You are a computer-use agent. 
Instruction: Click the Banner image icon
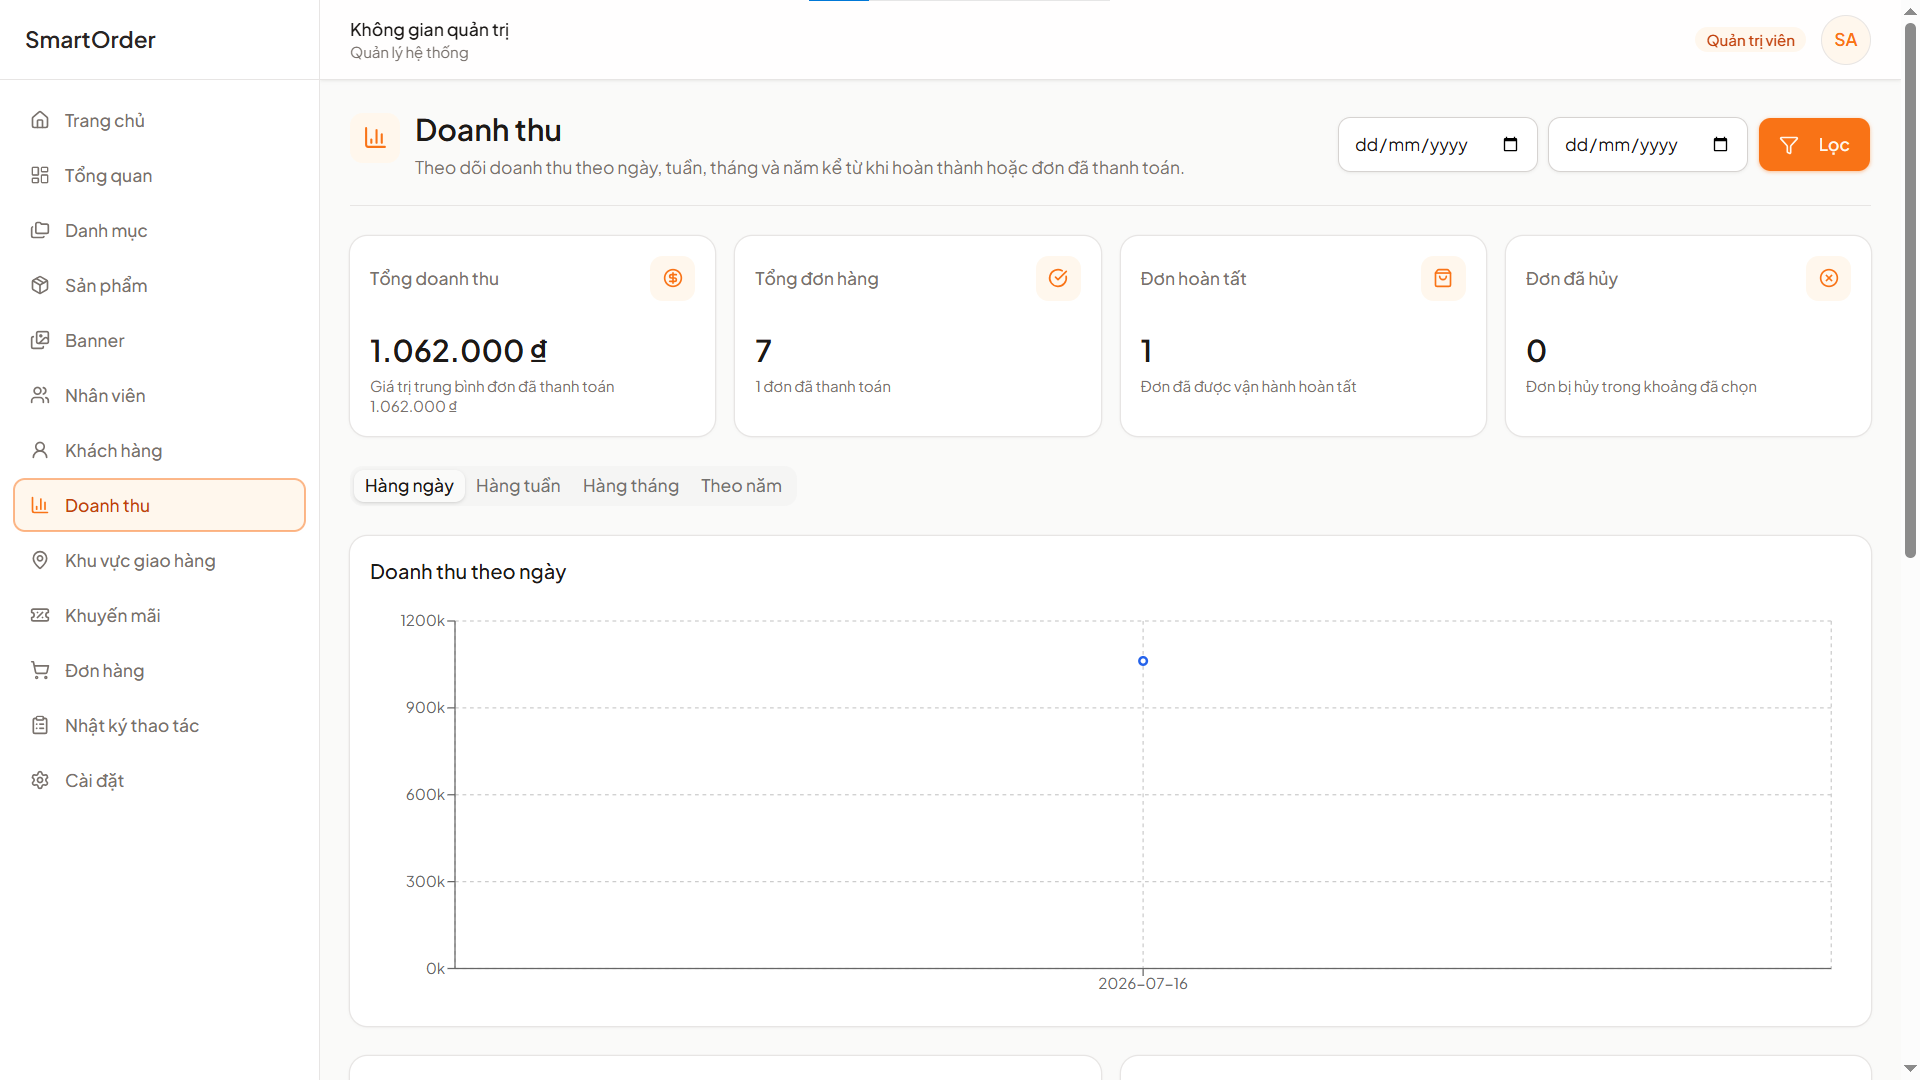pos(40,340)
